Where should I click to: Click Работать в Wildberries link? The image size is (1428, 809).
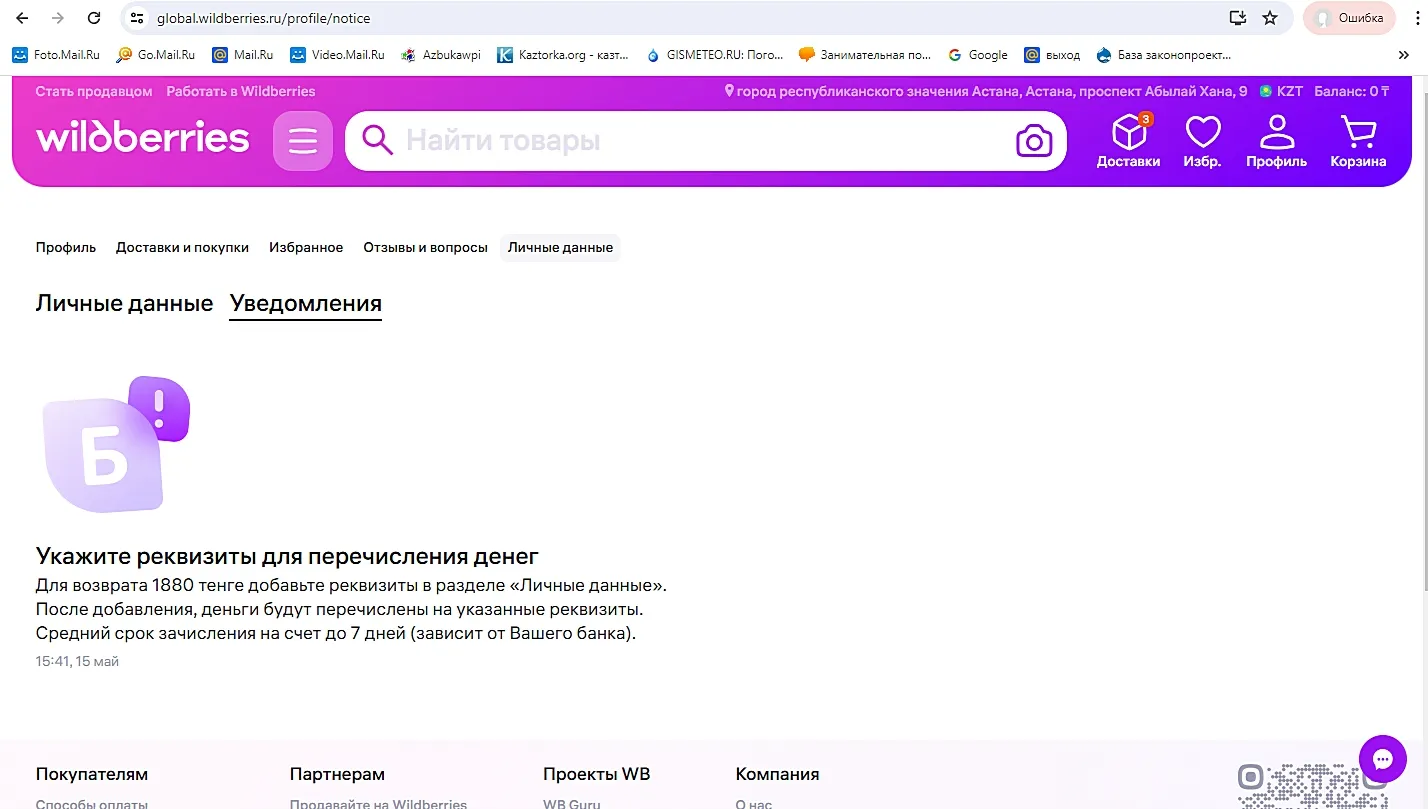pos(240,91)
